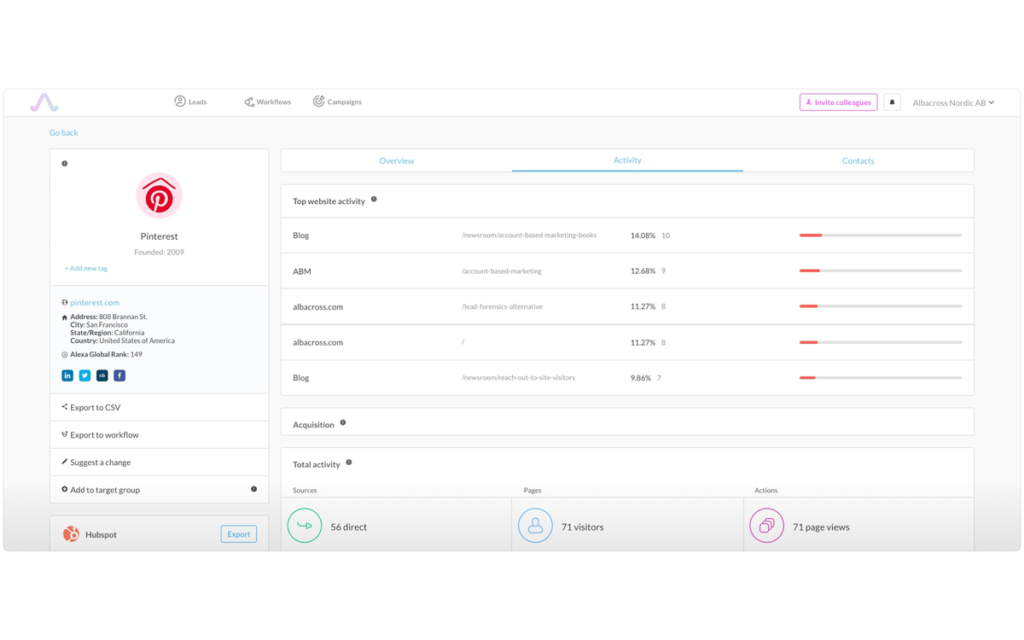
Task: Open Pinterest's Facebook profile icon
Action: click(120, 376)
